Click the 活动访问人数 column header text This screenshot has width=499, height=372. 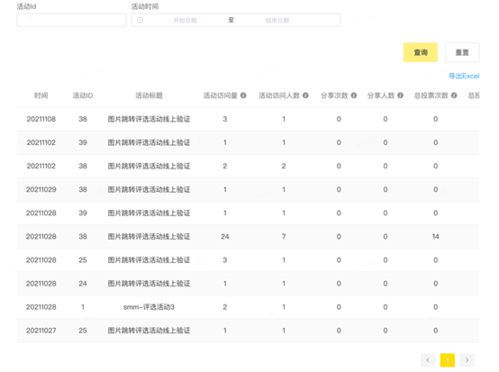[x=279, y=96]
